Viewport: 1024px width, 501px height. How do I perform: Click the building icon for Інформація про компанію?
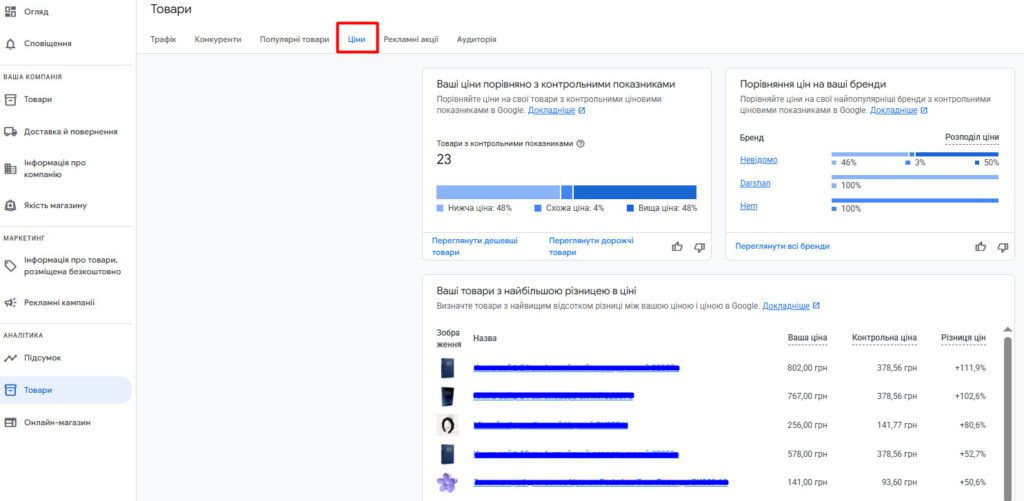click(x=10, y=169)
